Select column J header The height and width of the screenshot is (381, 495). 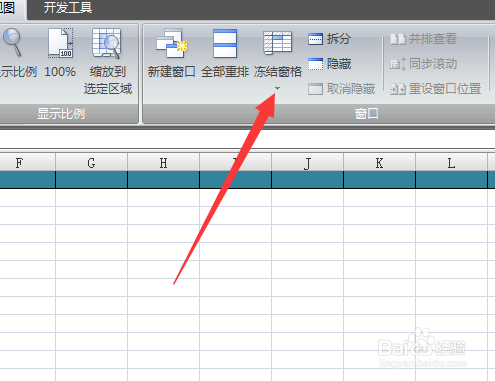point(307,163)
